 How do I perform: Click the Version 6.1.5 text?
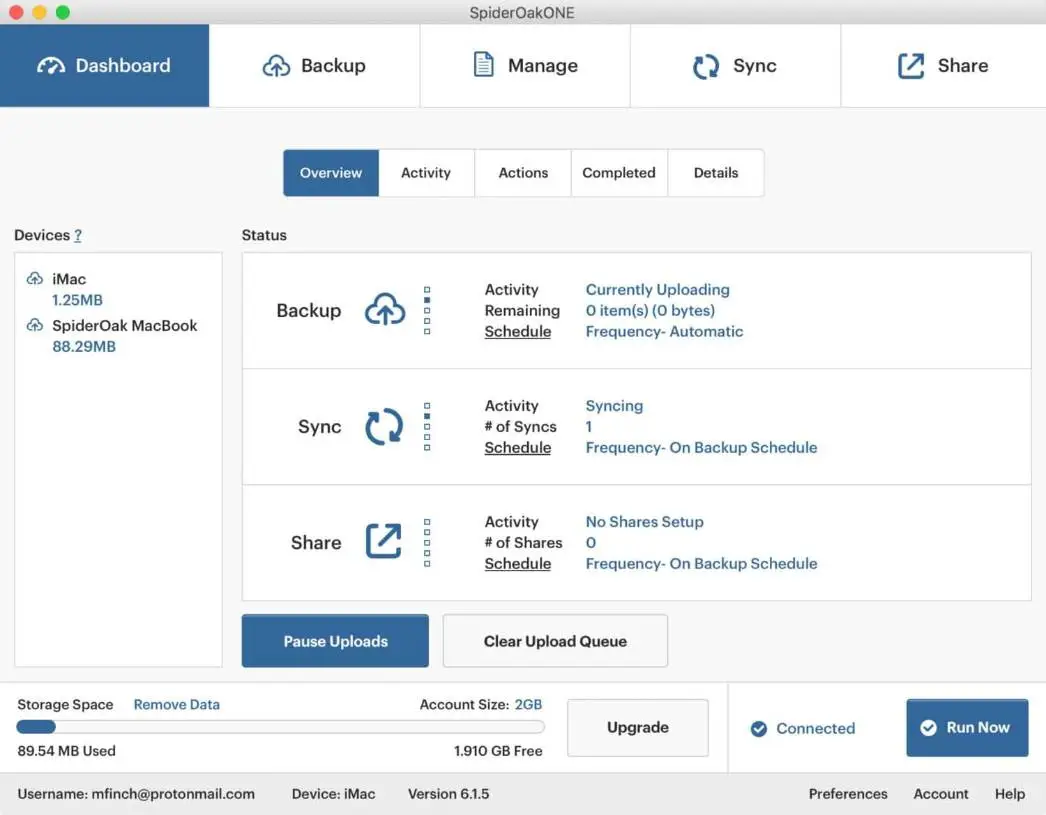(x=448, y=794)
